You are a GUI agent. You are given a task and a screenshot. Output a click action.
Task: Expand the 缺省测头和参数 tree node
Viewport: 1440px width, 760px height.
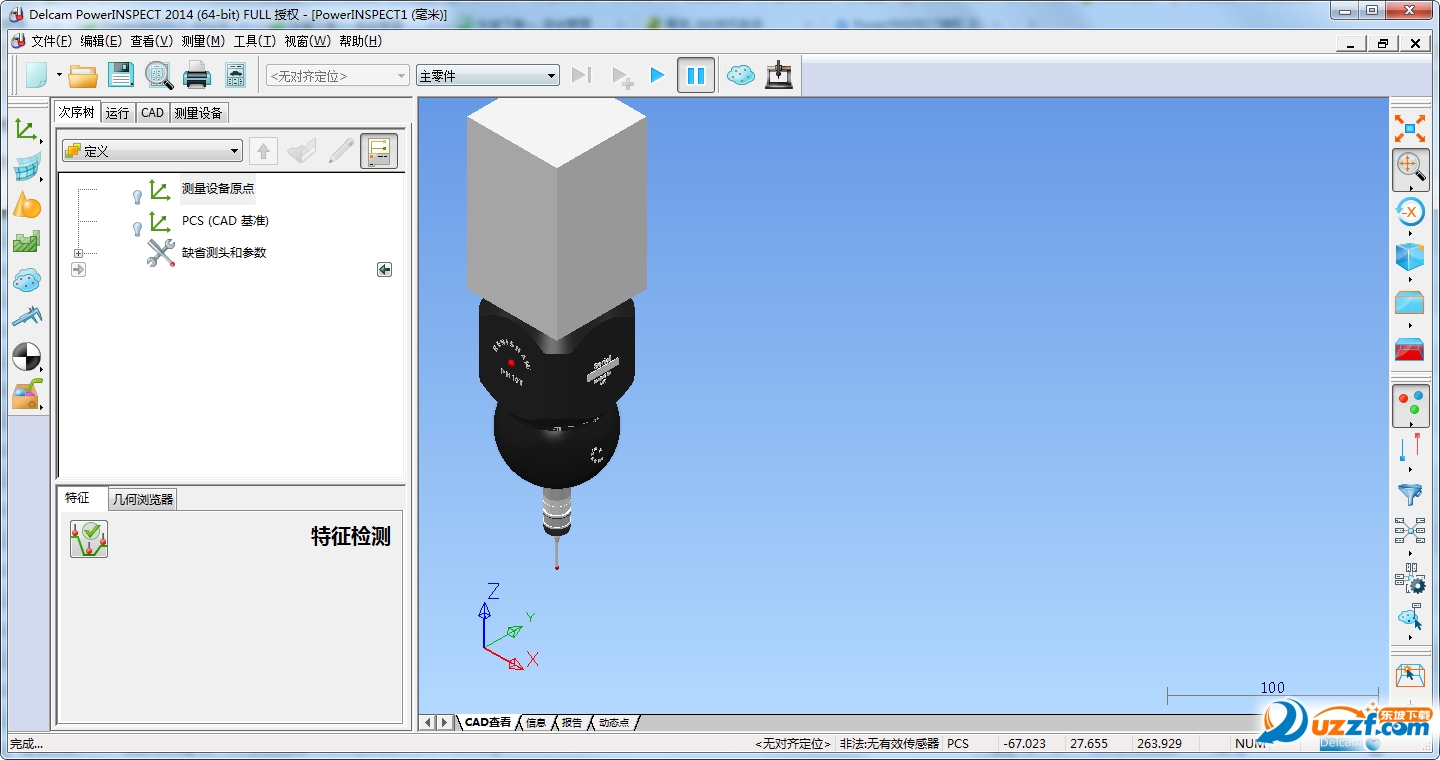tap(78, 253)
